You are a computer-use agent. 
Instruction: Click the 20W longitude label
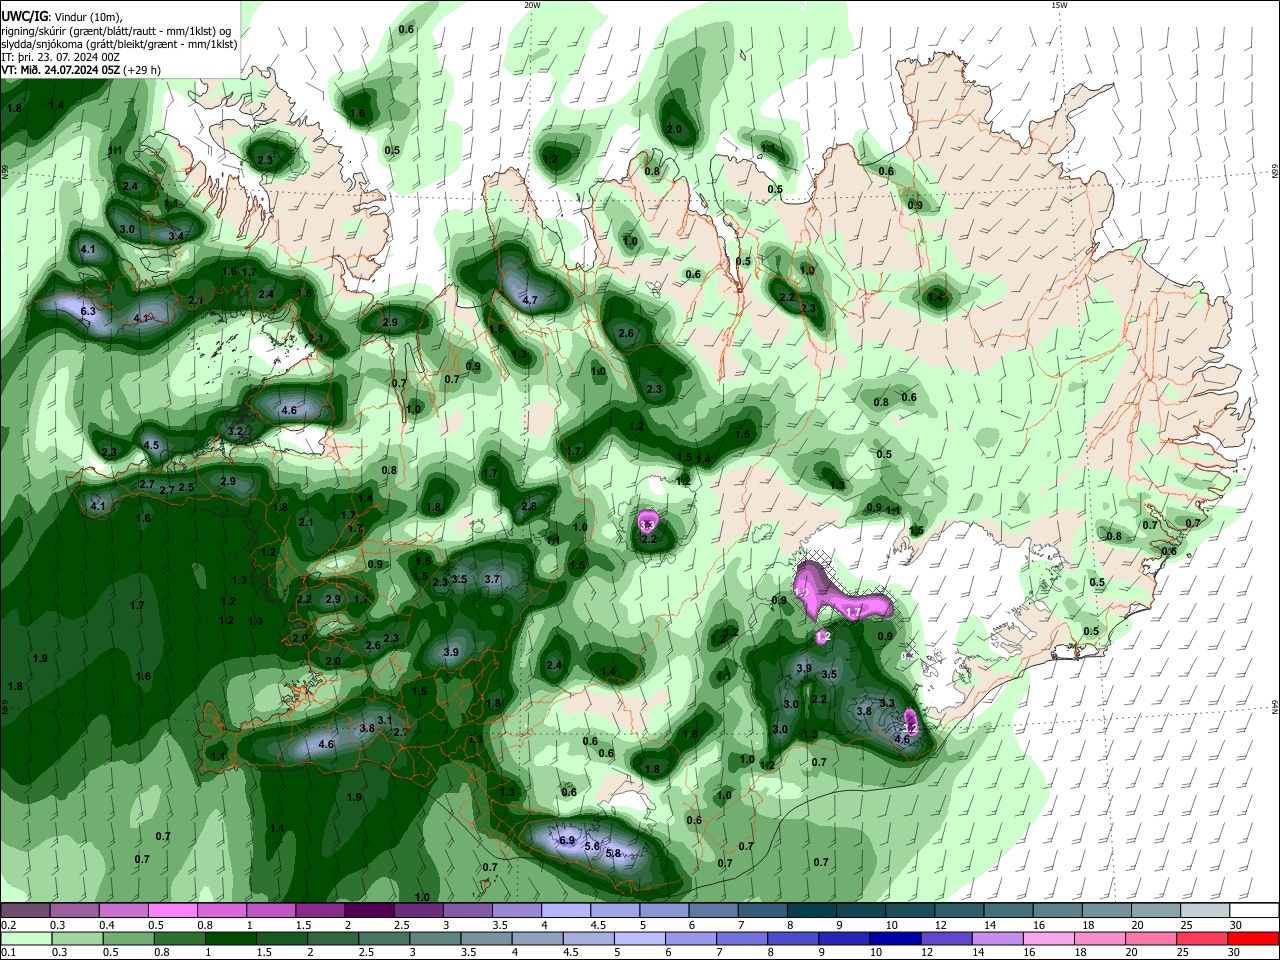(532, 5)
